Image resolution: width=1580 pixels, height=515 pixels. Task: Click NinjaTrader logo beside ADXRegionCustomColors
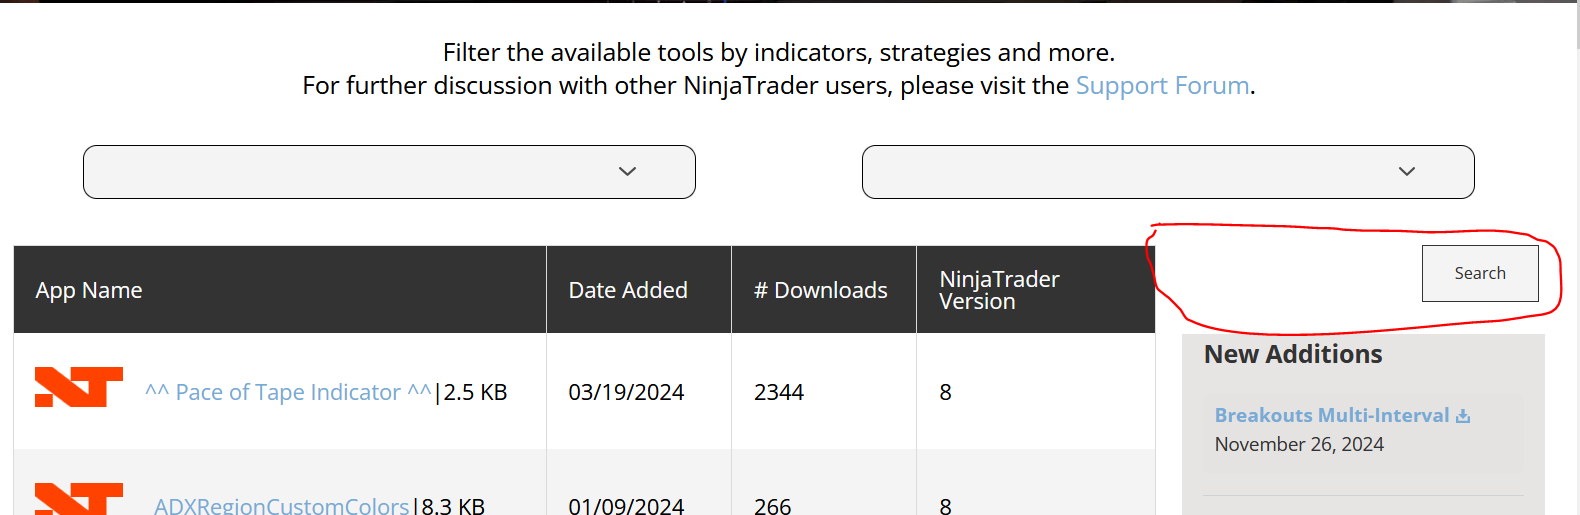click(78, 499)
